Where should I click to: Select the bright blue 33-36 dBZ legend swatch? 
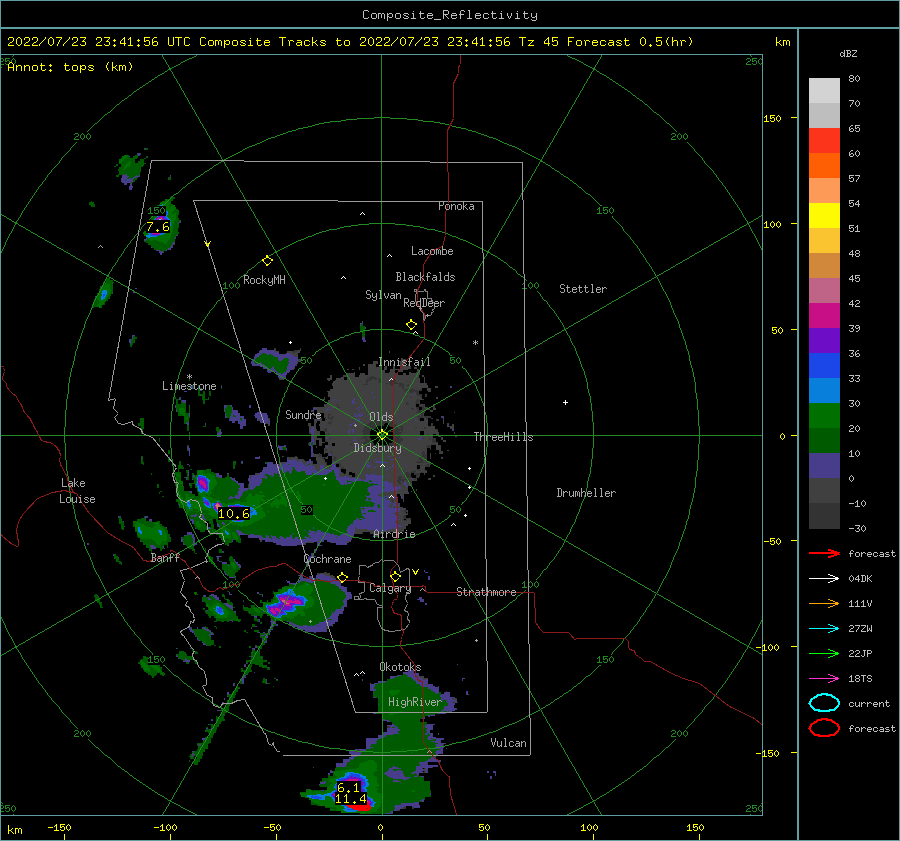824,366
